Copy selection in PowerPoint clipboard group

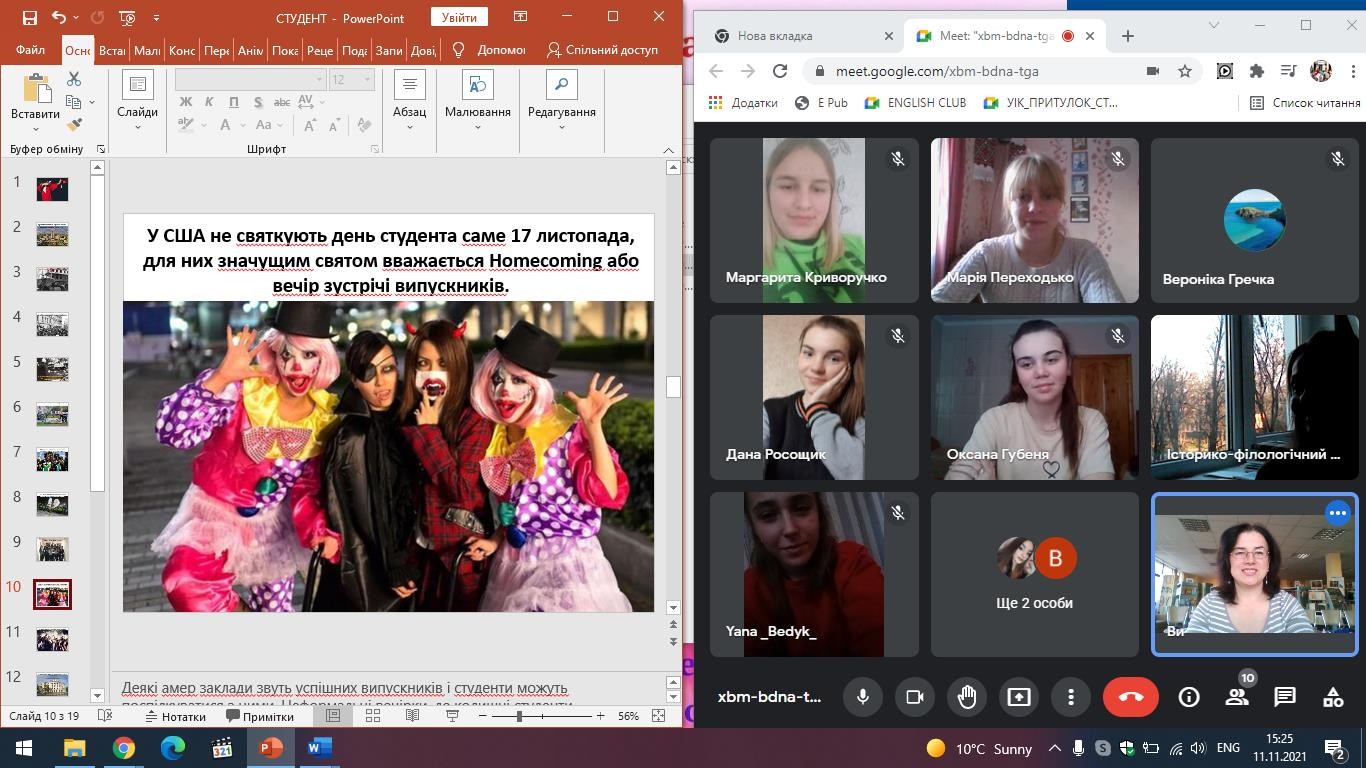[x=73, y=102]
